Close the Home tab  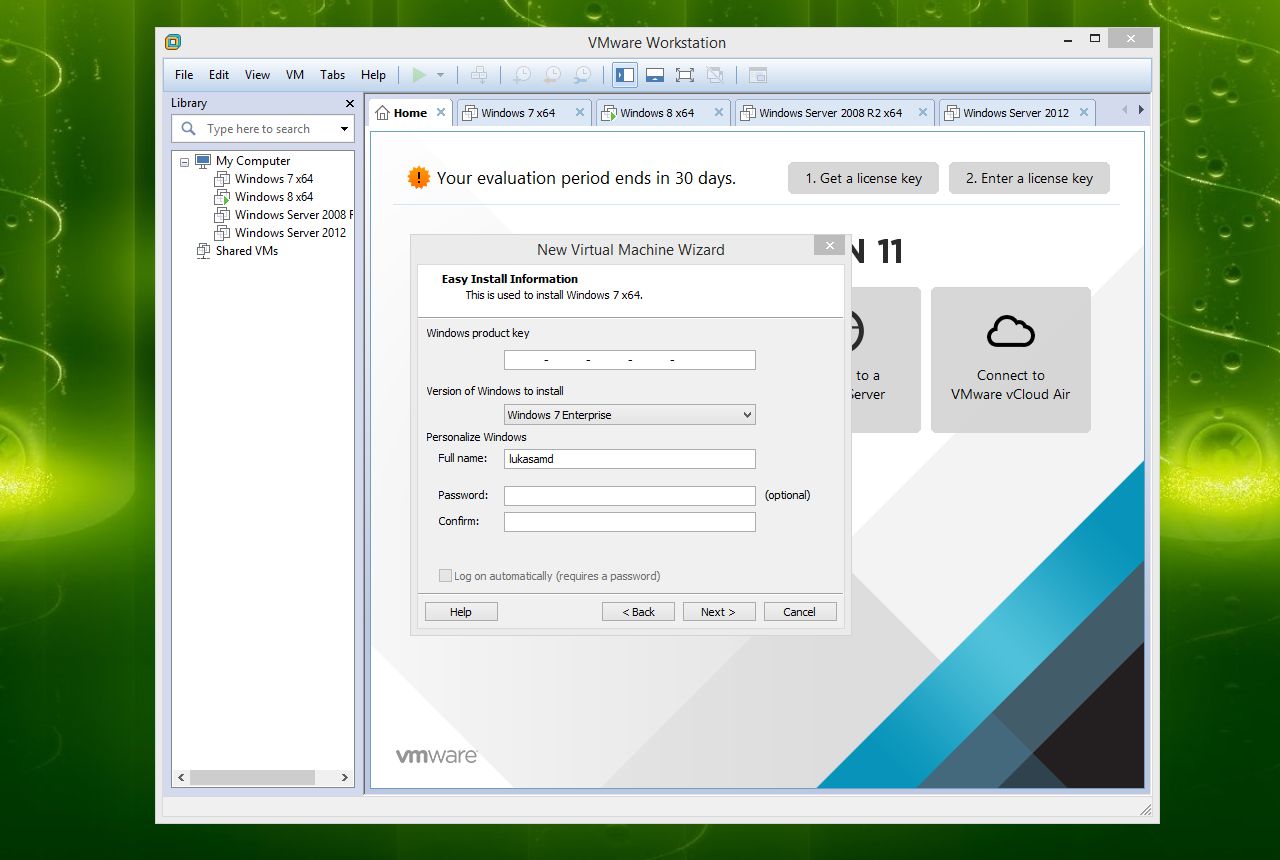coord(441,113)
